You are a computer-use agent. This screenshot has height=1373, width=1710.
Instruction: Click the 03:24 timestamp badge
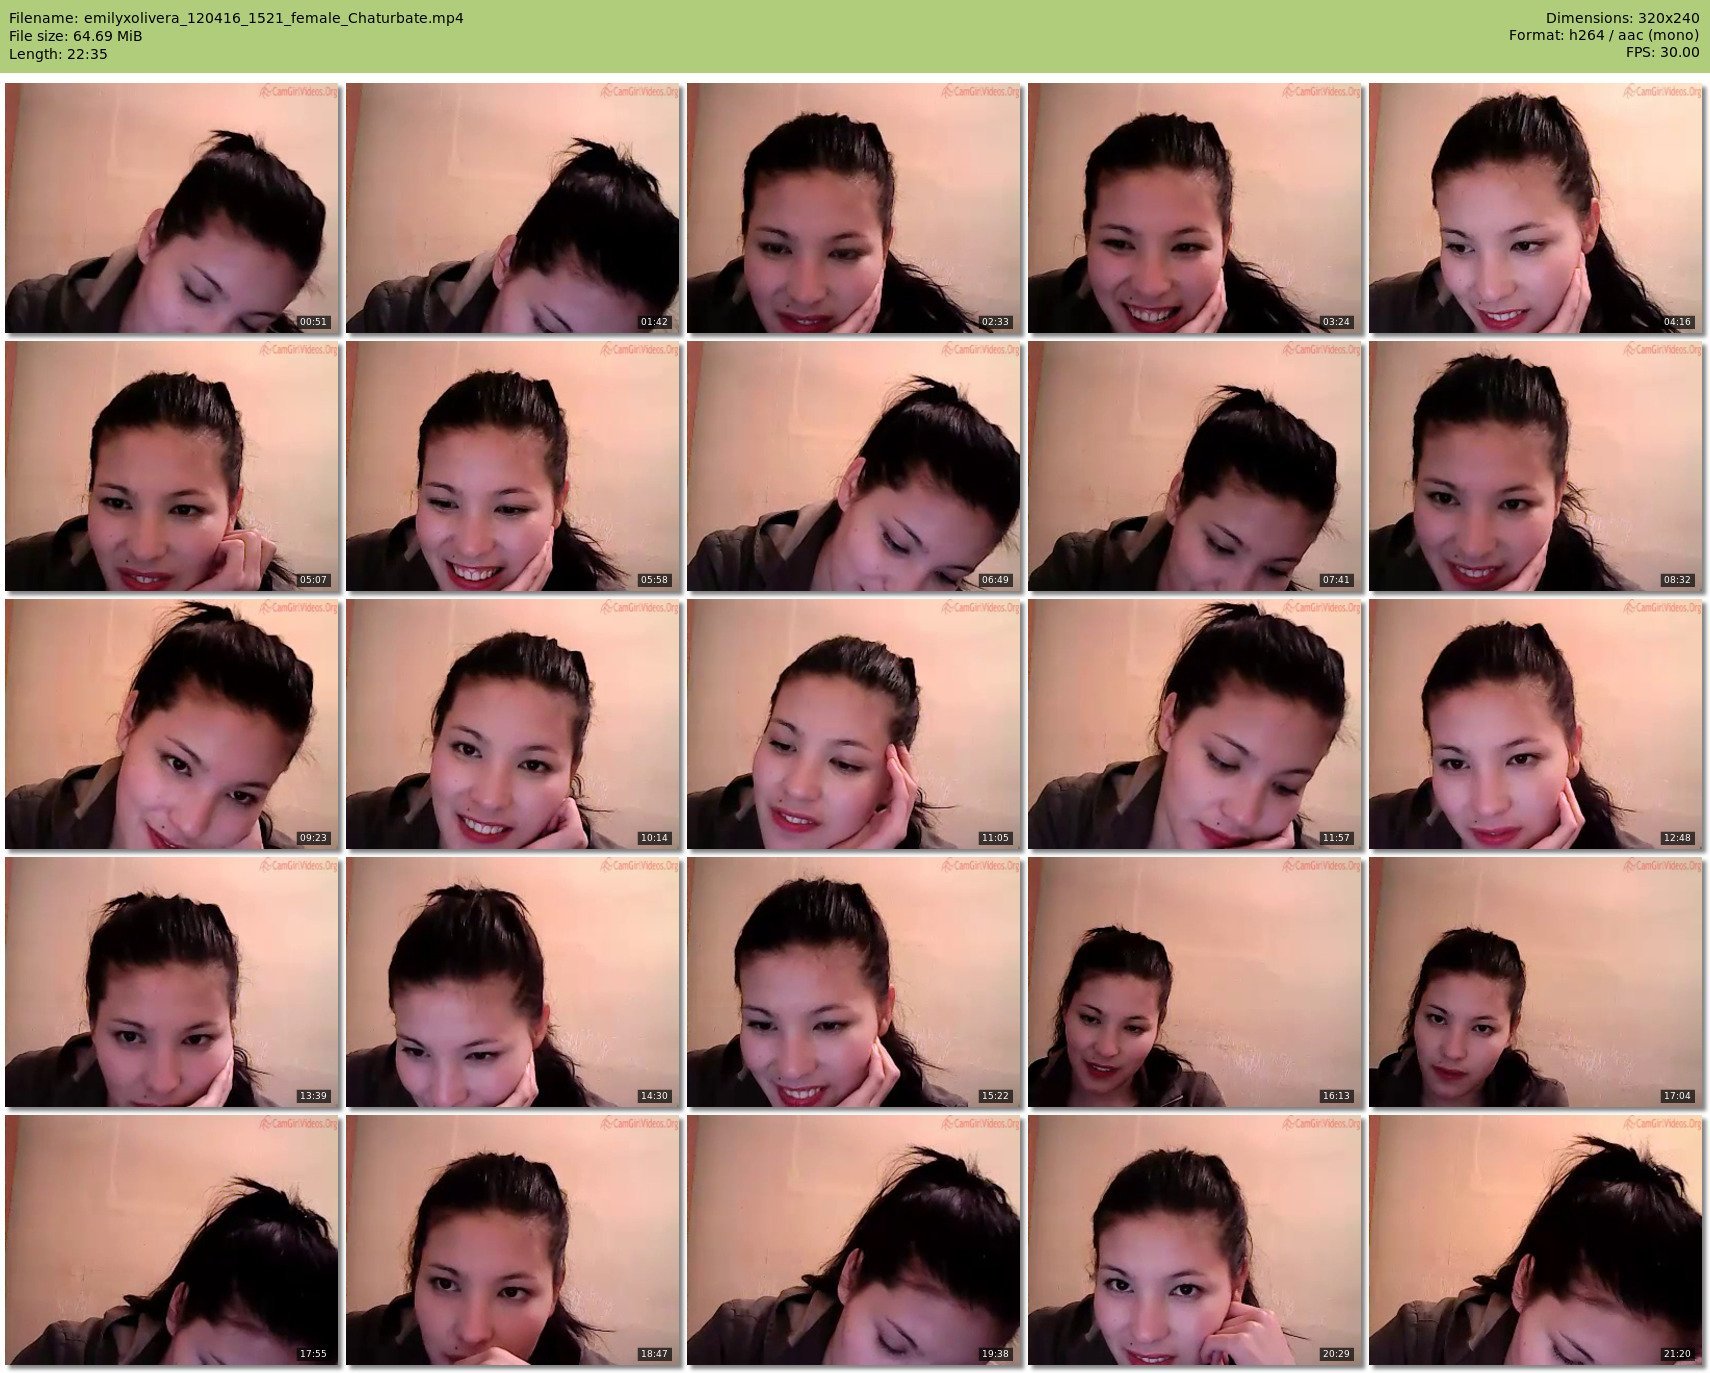click(x=1335, y=322)
